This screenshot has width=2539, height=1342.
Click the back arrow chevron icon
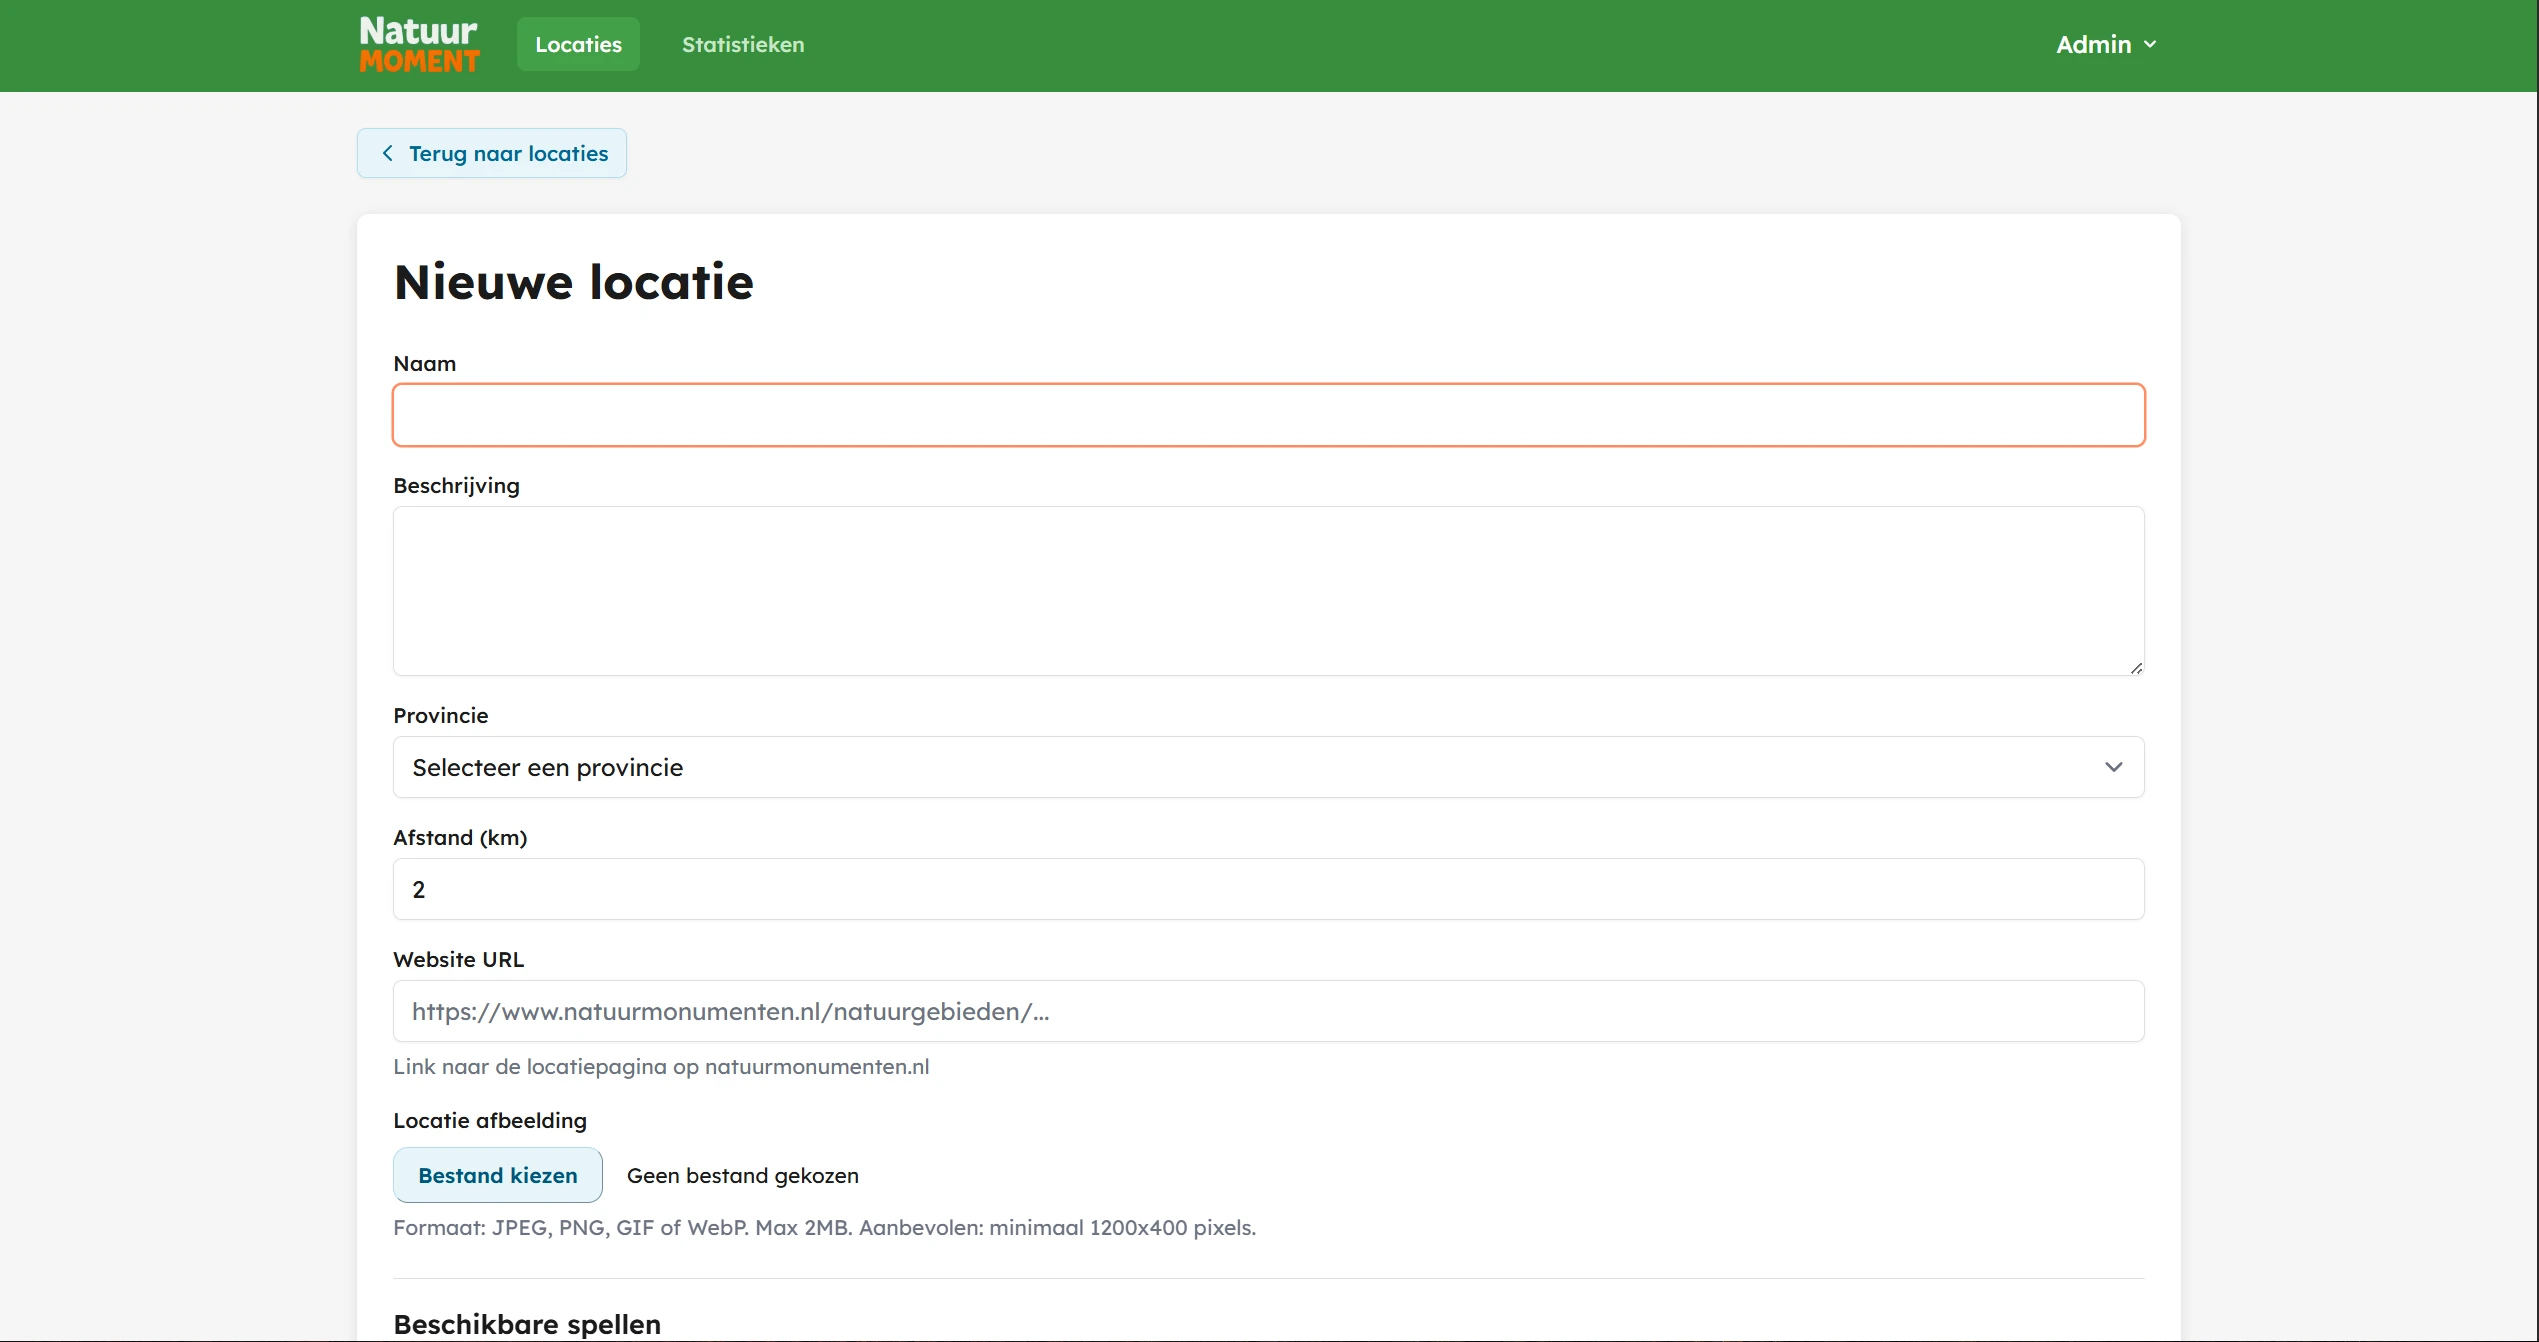(388, 152)
